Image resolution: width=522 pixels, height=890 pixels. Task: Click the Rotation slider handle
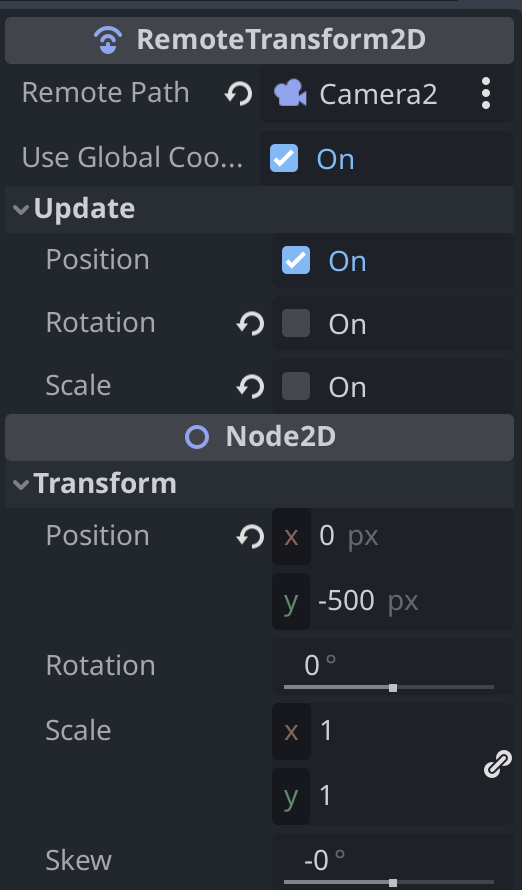point(393,688)
